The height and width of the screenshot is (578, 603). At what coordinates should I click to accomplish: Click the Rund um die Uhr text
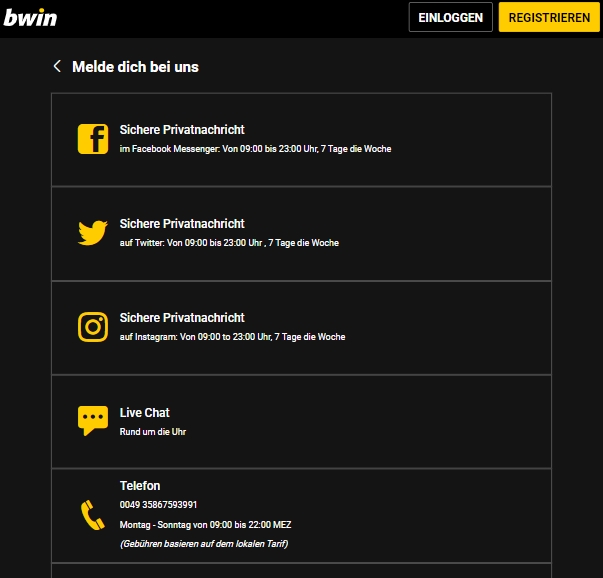[x=153, y=432]
